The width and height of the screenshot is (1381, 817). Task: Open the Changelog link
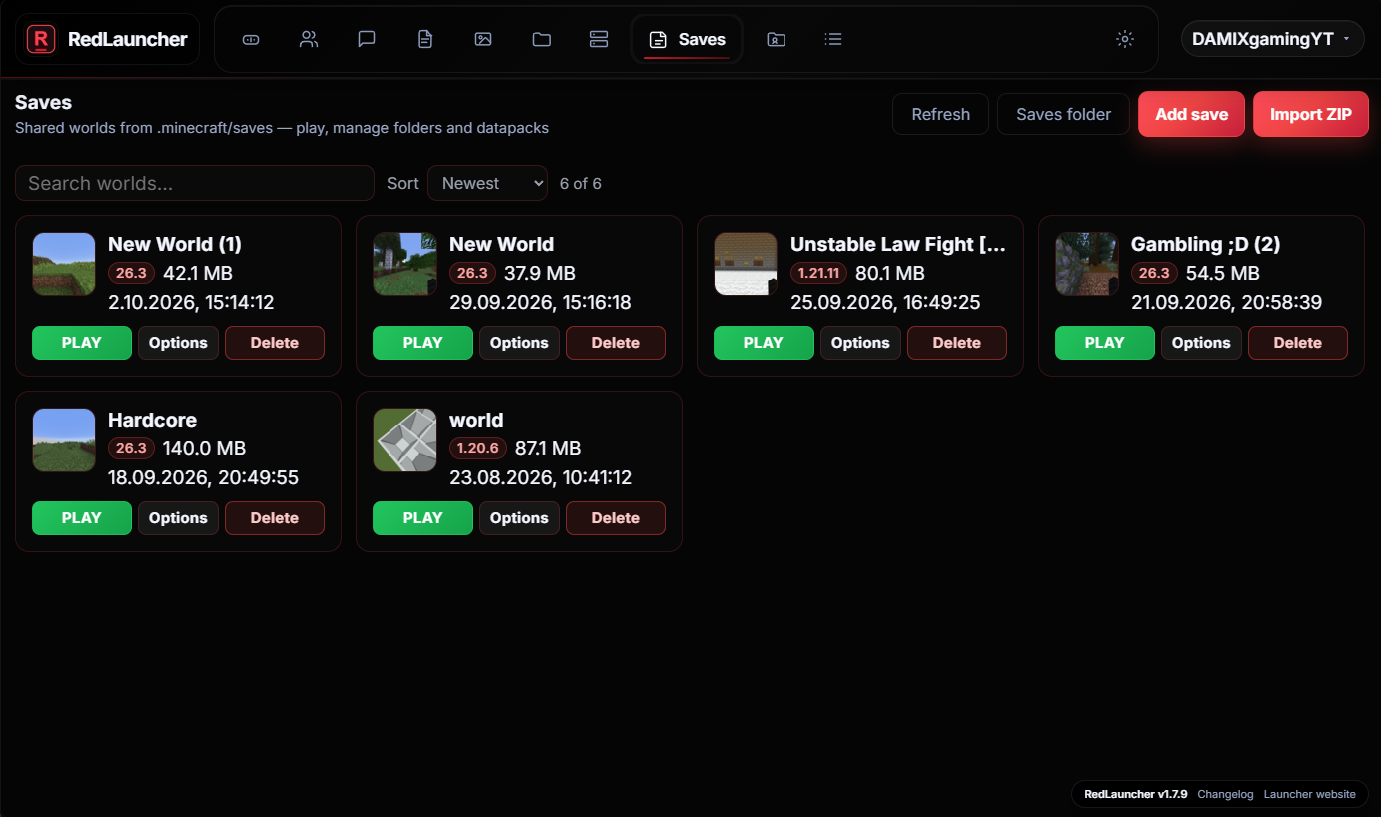(x=1225, y=794)
